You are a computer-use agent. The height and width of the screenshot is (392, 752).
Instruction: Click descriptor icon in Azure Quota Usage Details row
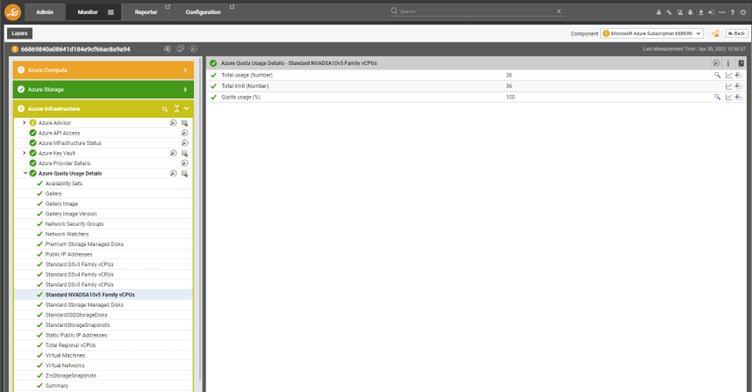(x=184, y=174)
